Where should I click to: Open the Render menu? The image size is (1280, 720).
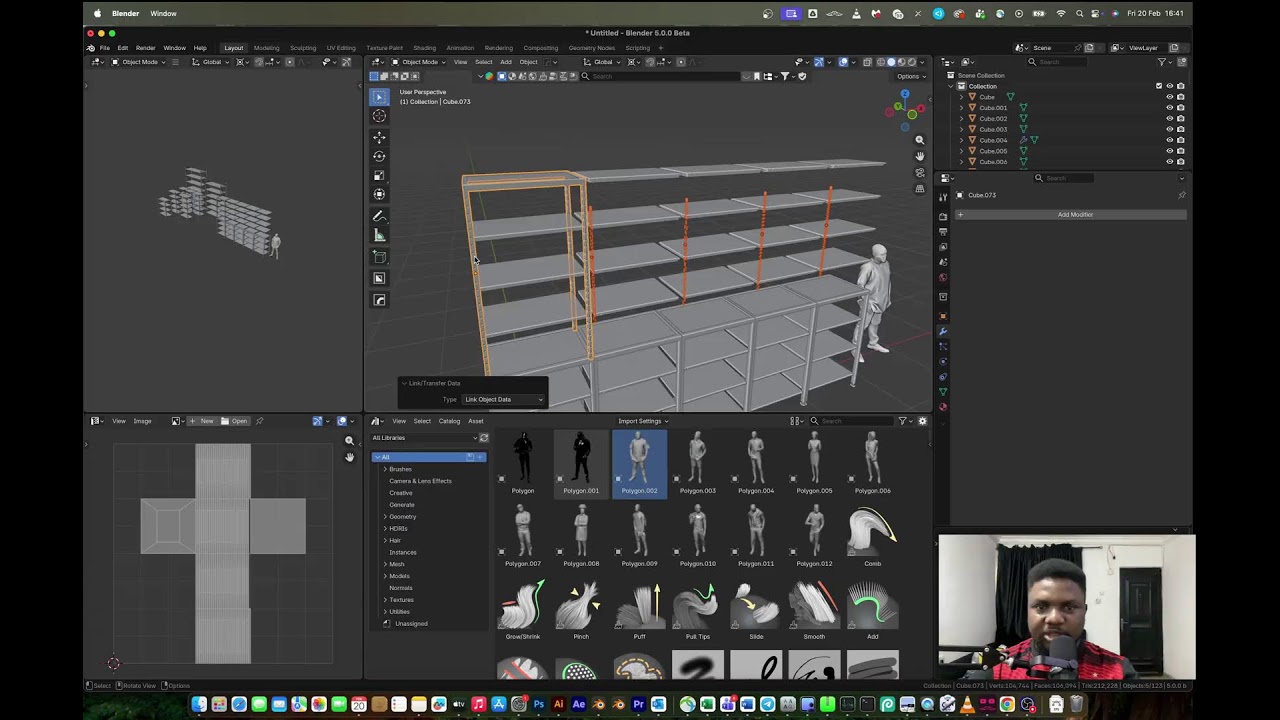tap(145, 48)
